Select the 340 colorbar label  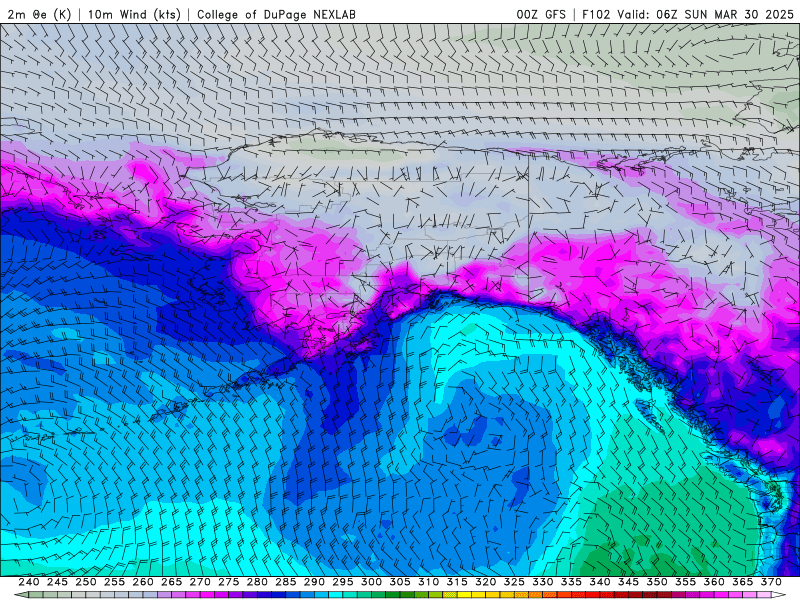pos(600,582)
